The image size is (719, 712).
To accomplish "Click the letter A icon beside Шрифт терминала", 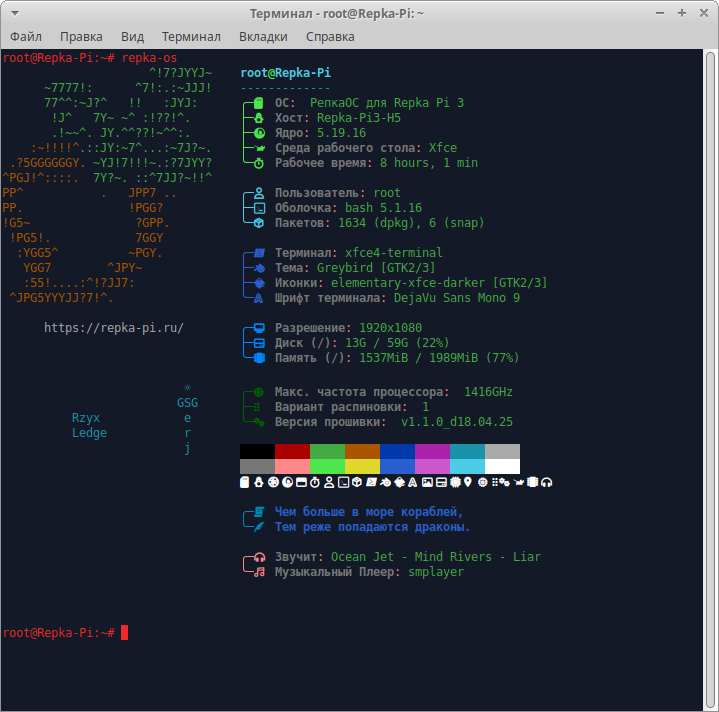I will click(x=259, y=298).
